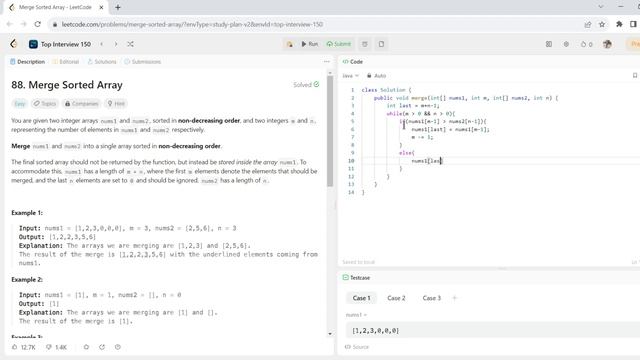
Task: Switch to the Submissions tab
Action: coord(142,62)
